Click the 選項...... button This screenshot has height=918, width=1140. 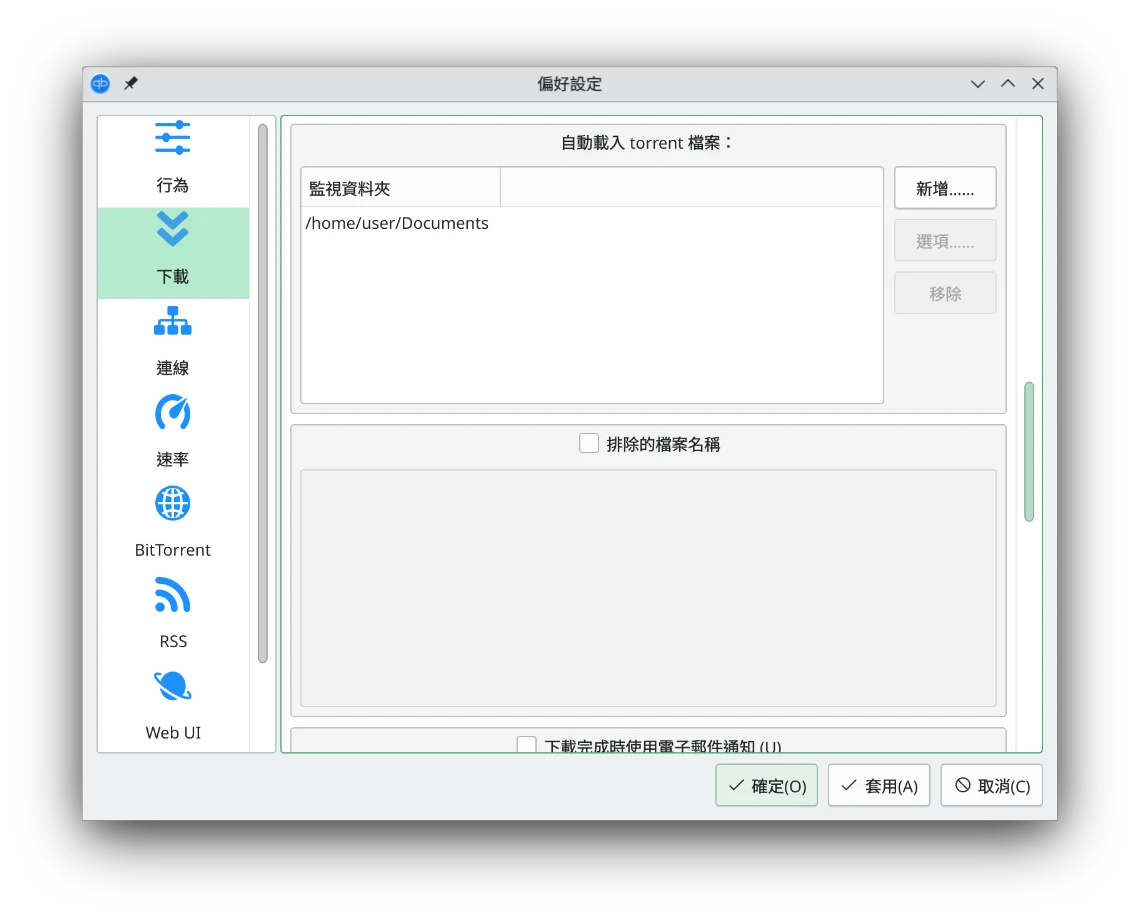(x=944, y=241)
